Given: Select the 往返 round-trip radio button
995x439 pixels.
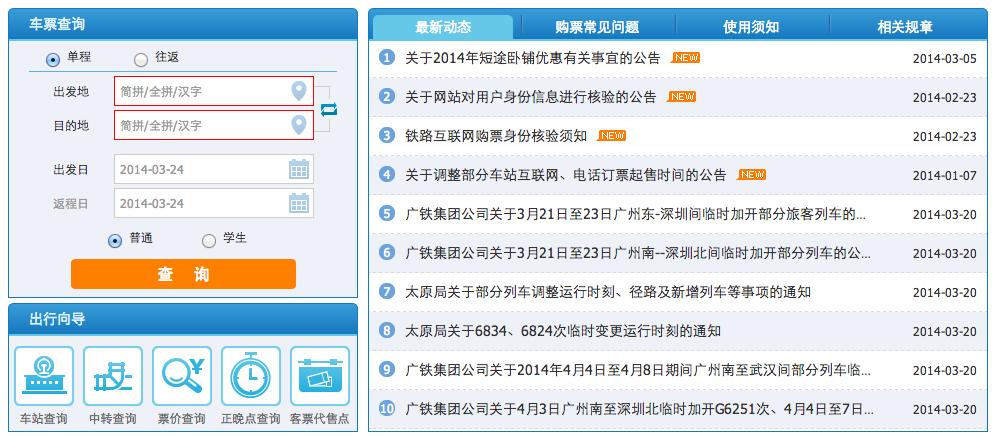Looking at the screenshot, I should 141,60.
